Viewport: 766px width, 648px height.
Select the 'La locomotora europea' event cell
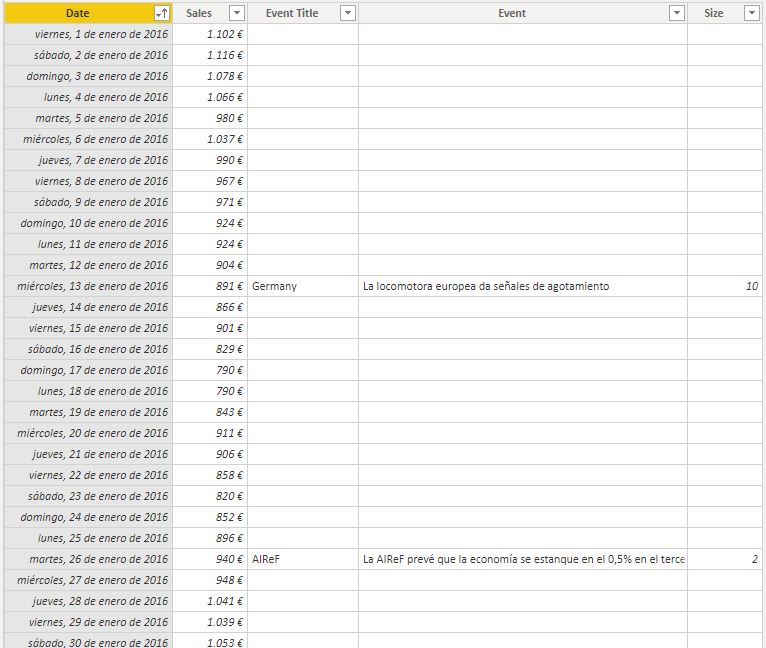click(x=522, y=286)
